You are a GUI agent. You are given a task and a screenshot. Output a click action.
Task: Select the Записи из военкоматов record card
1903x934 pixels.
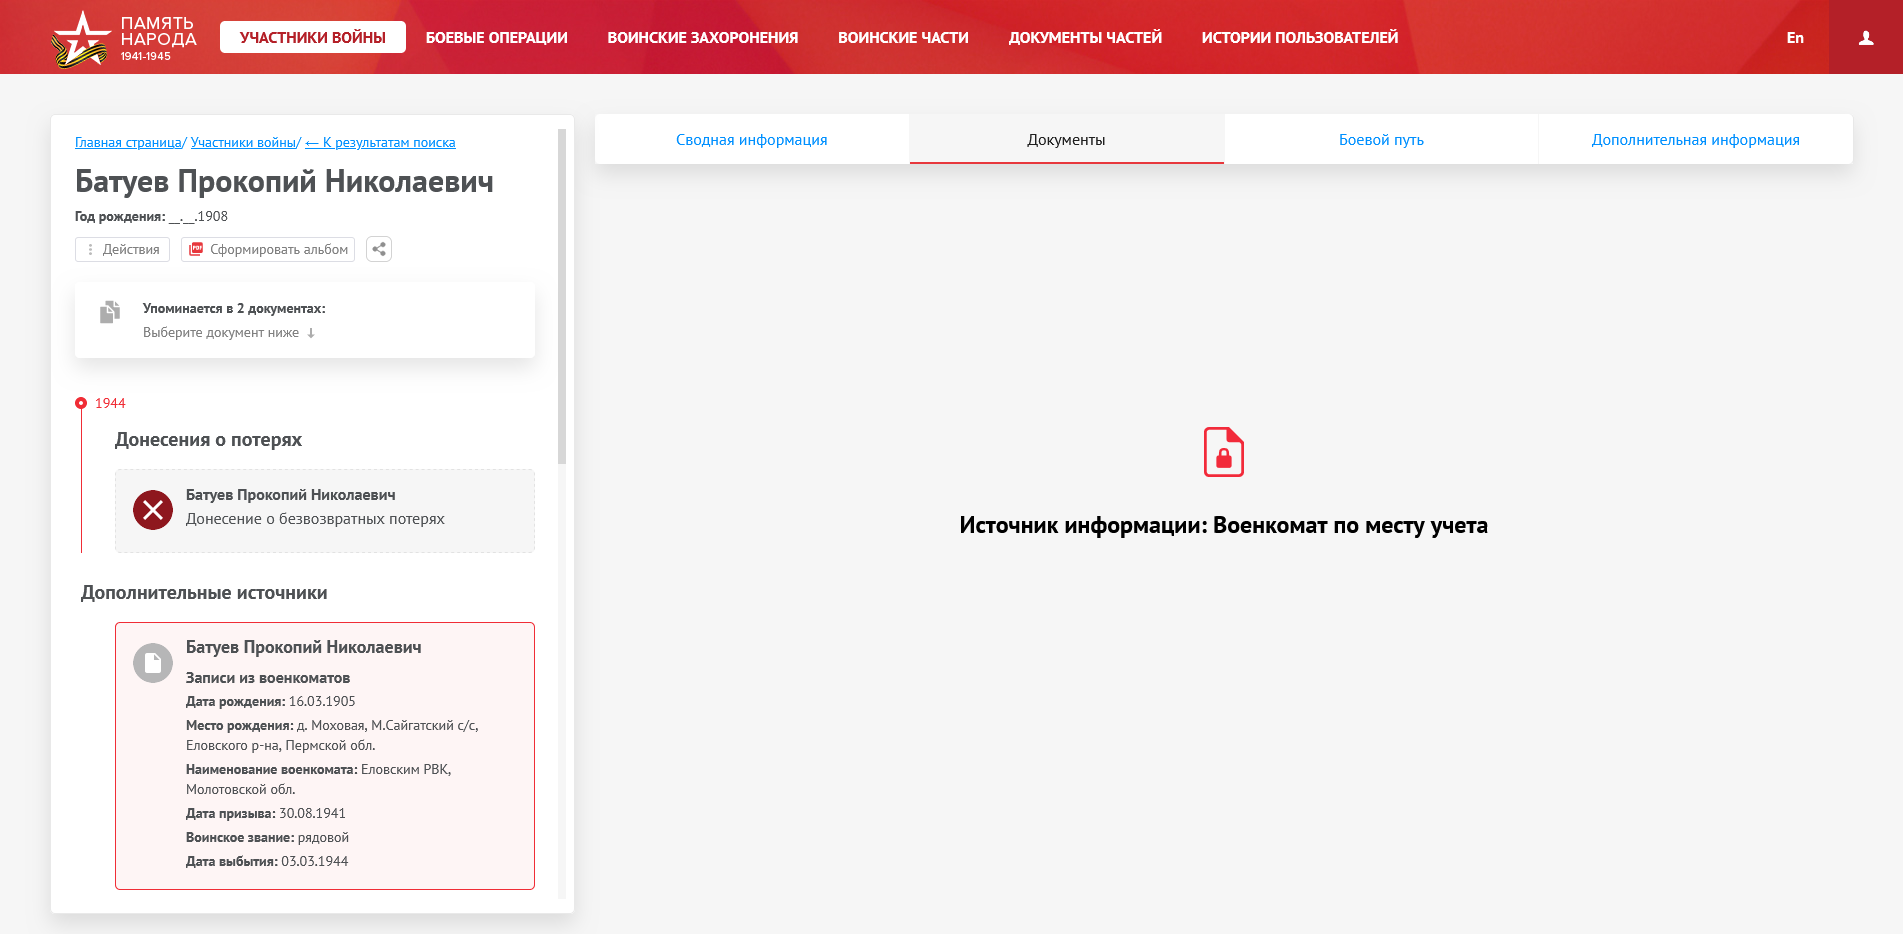pos(325,756)
